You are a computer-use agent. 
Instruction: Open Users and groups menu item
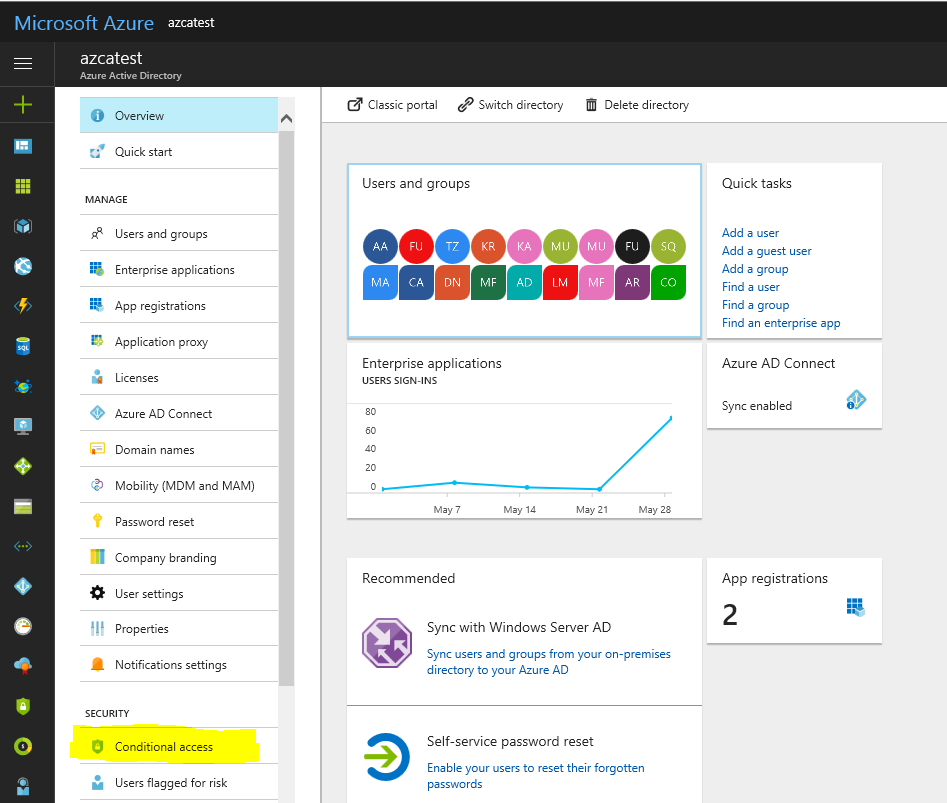179,234
